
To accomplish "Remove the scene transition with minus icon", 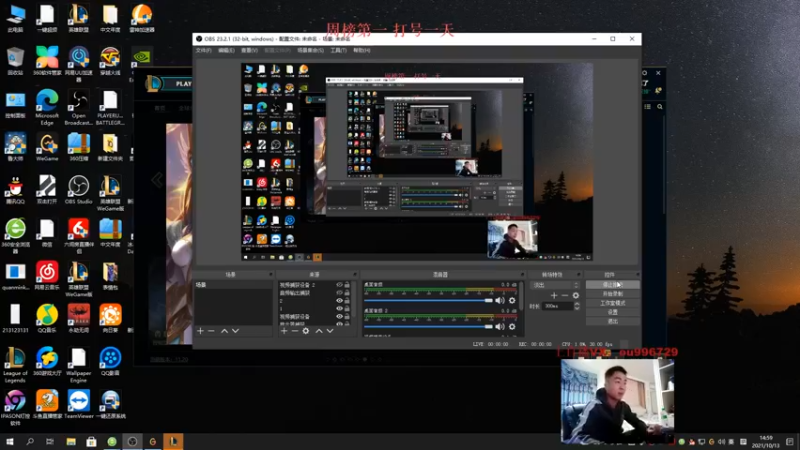I will (565, 295).
